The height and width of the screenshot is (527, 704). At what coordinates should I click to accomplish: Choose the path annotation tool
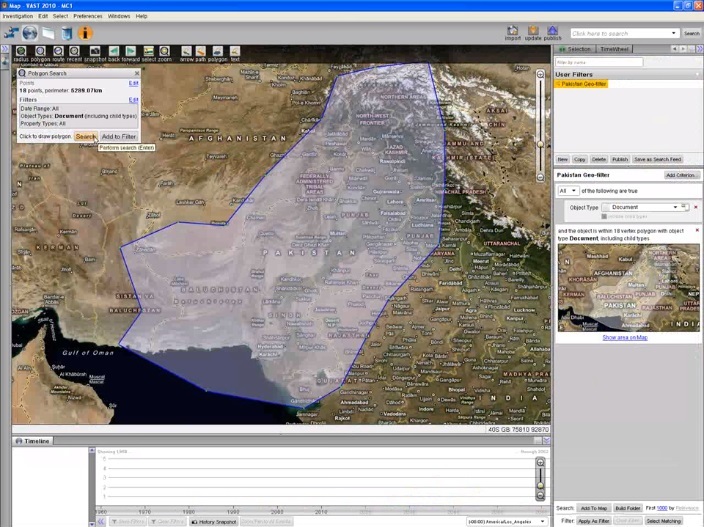point(201,51)
